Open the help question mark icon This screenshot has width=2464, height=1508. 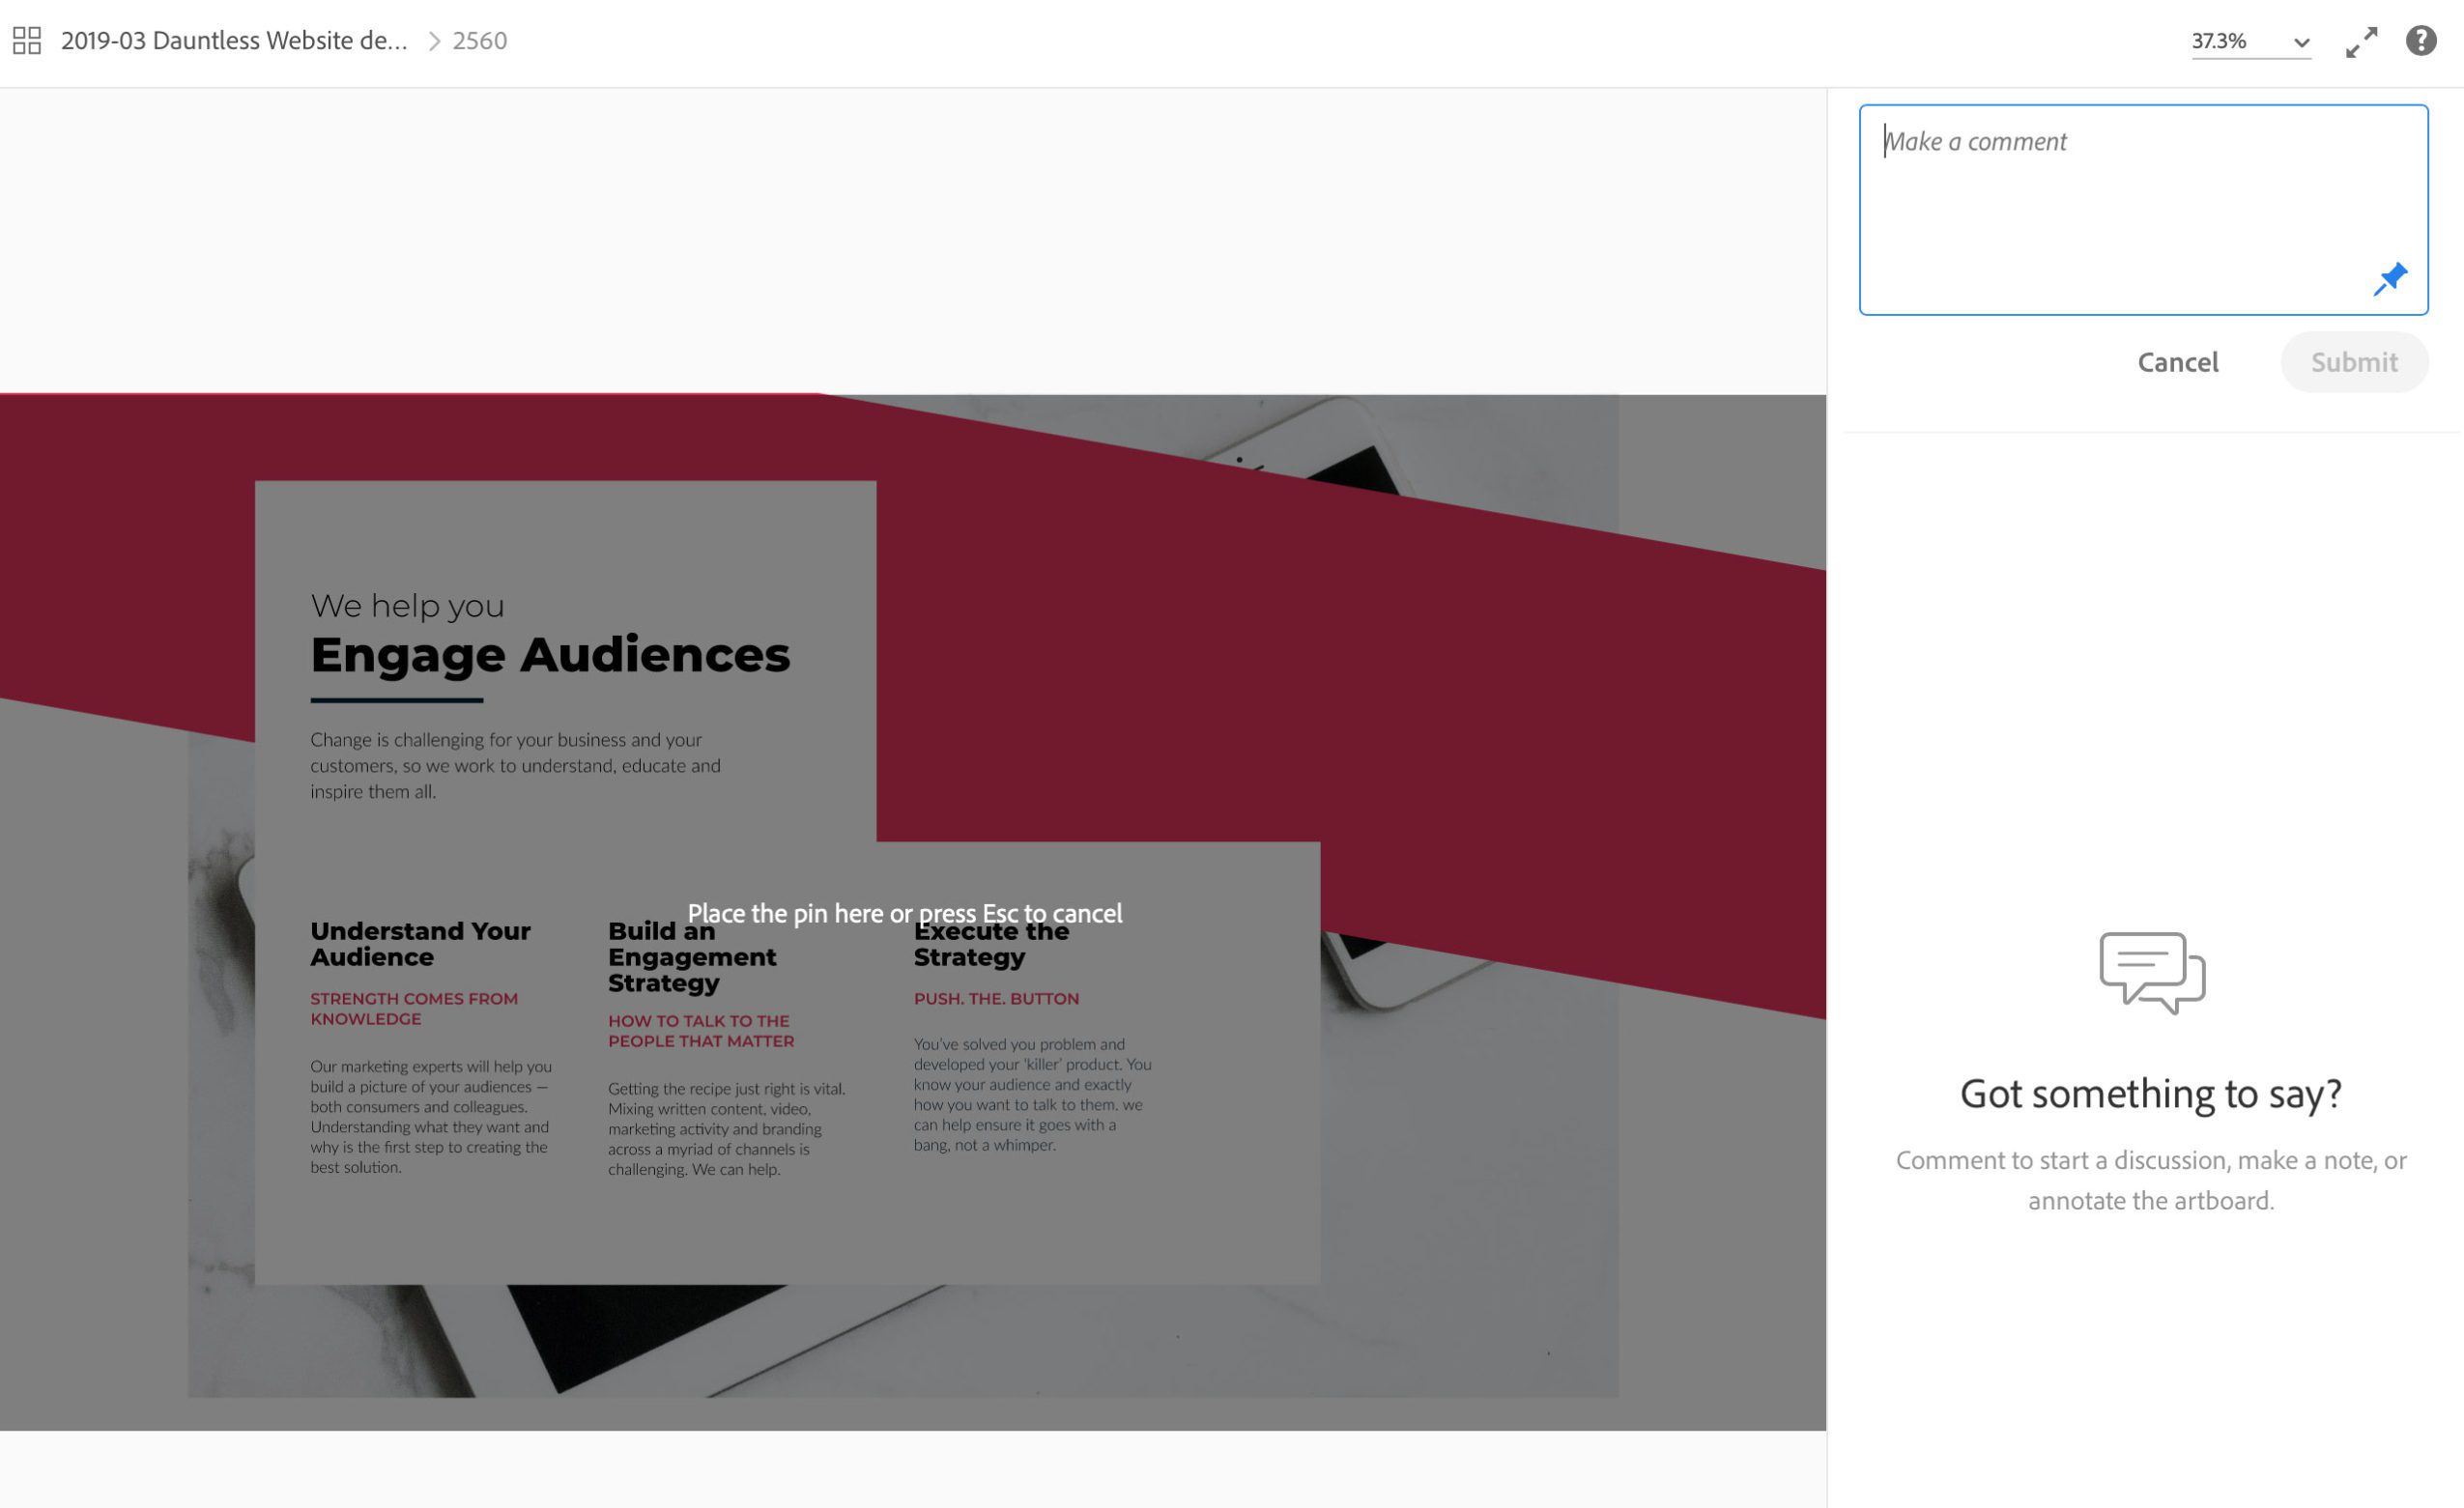point(2420,41)
